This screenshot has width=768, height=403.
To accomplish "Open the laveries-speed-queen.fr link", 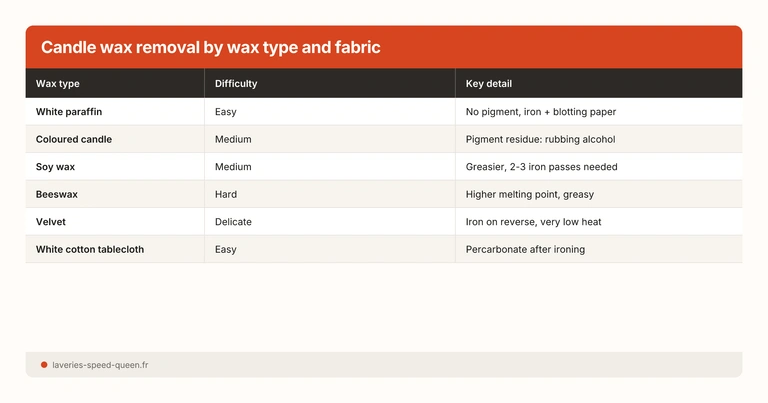I will click(x=100, y=365).
